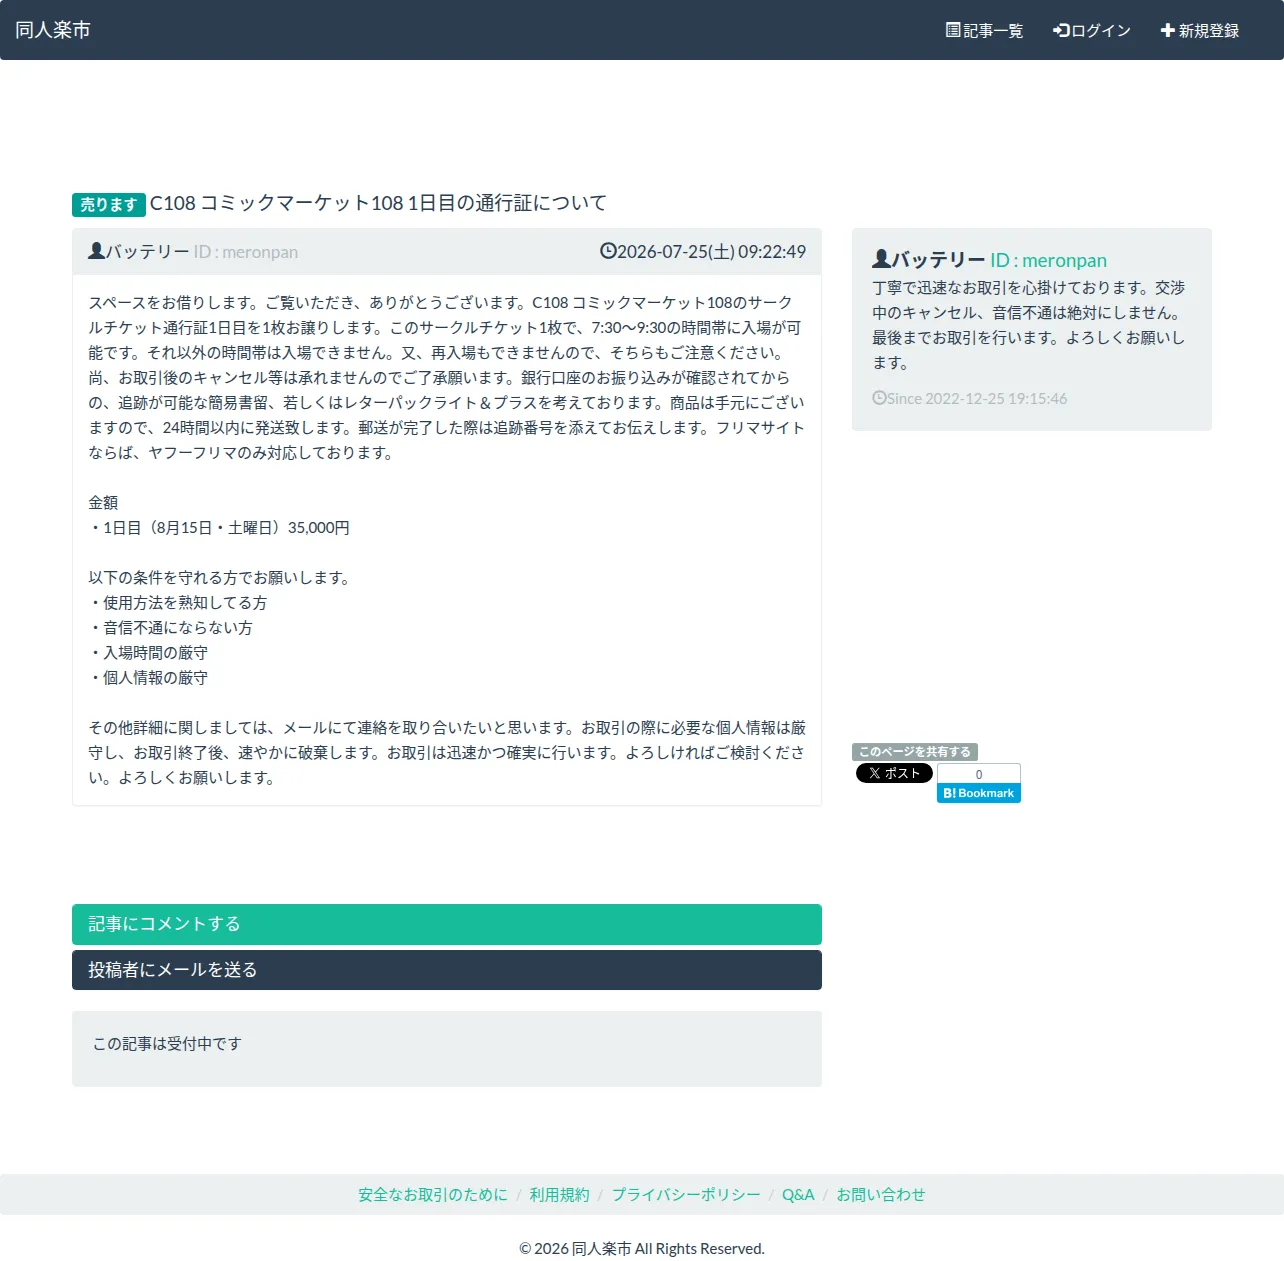Image resolution: width=1284 pixels, height=1261 pixels.
Task: Open 新規登録 in the top navigation
Action: point(1200,30)
